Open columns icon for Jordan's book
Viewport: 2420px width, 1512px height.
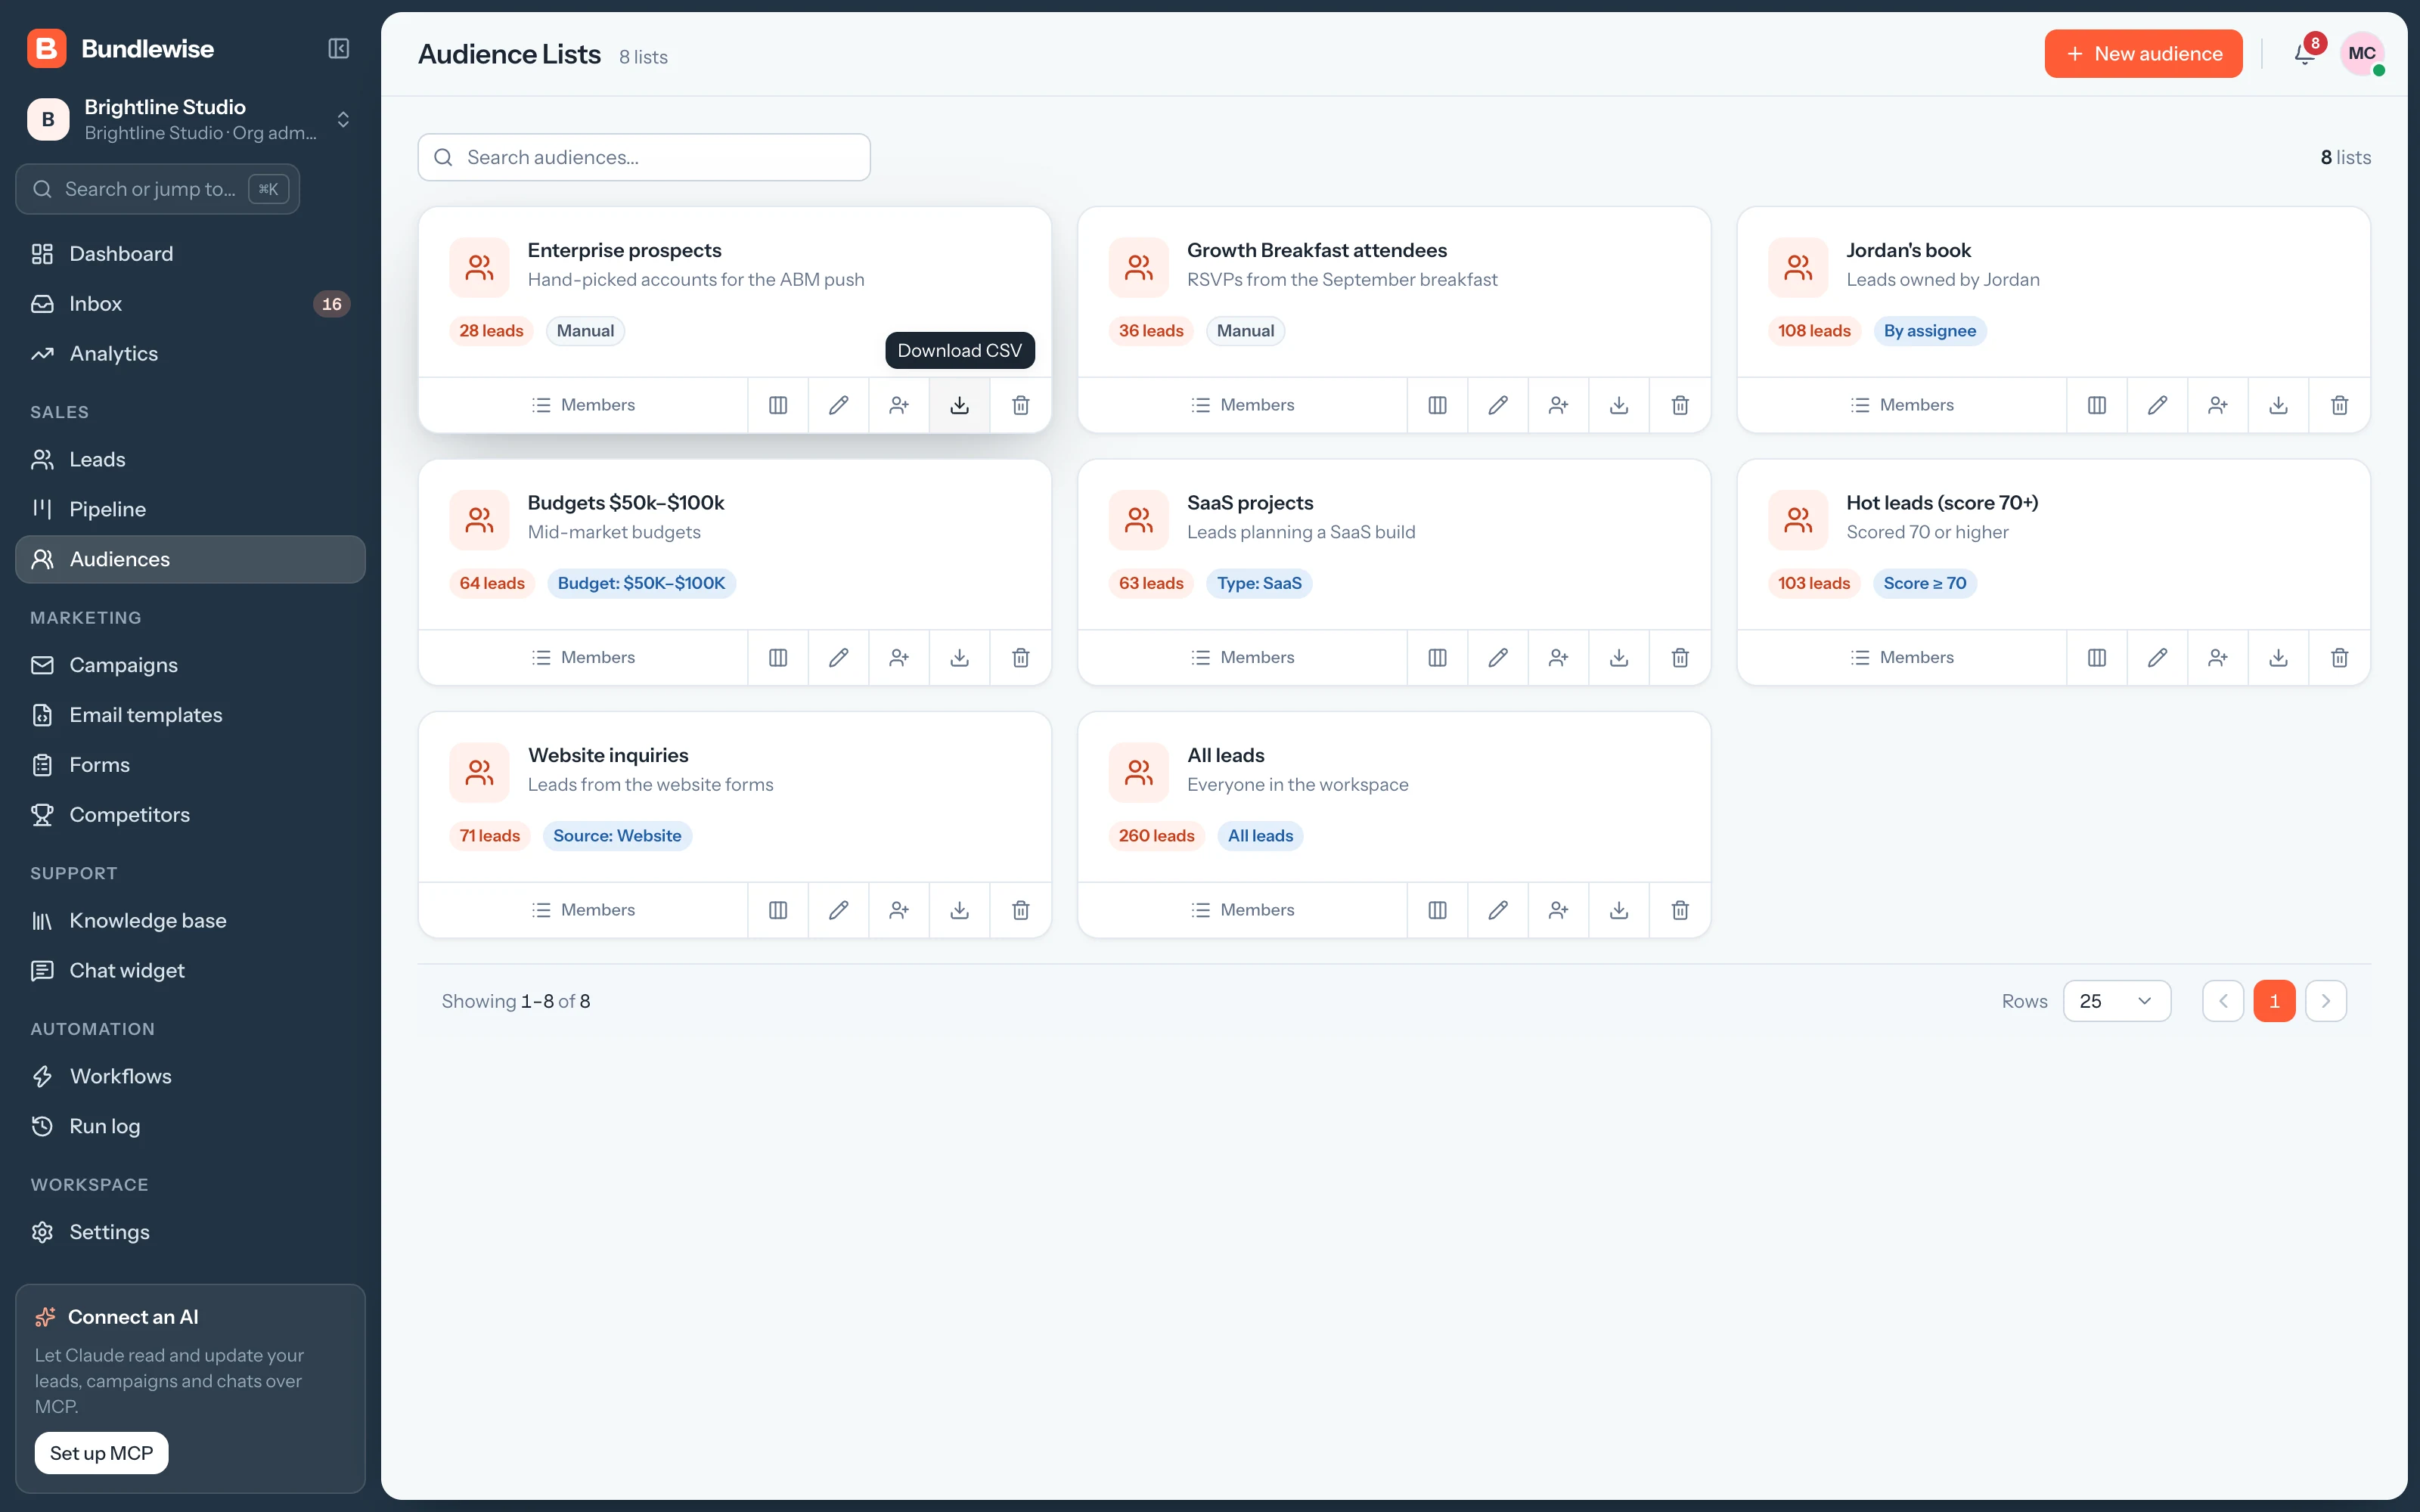(x=2096, y=405)
